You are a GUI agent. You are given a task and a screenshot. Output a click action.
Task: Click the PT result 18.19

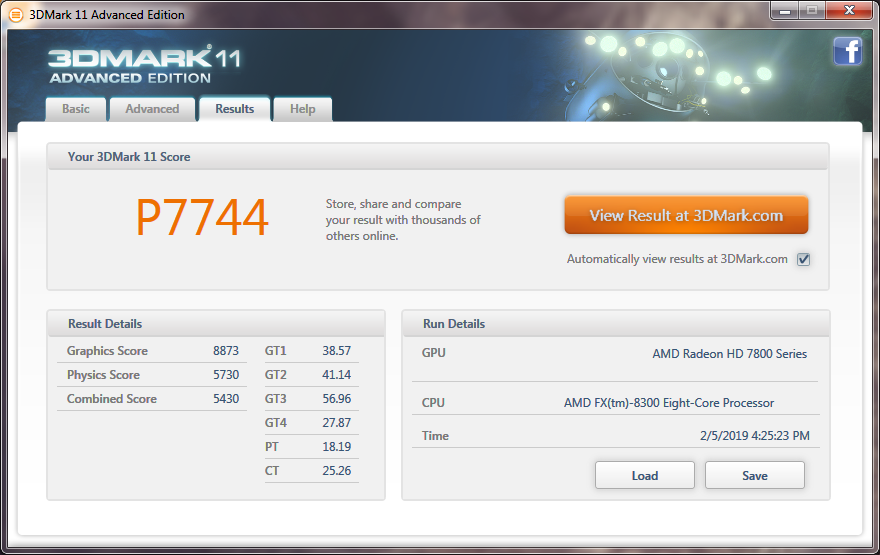tap(336, 447)
